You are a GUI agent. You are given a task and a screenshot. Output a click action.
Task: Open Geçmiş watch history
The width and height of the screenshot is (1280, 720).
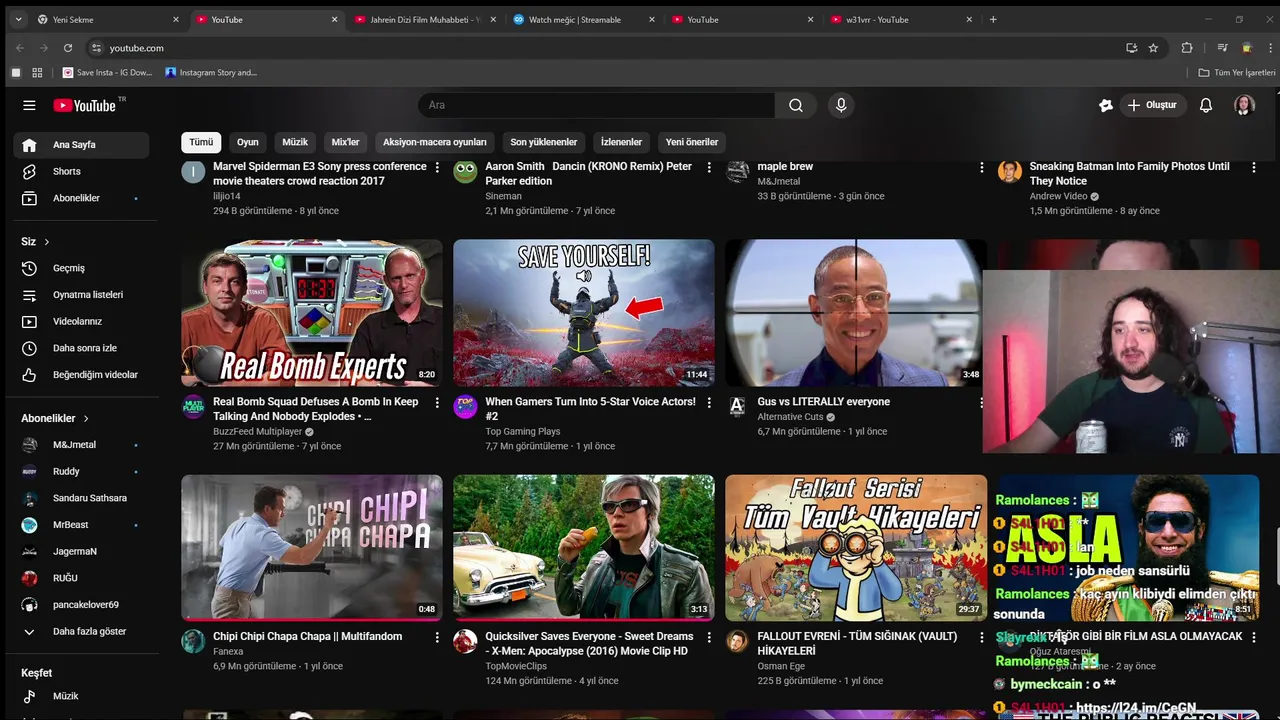click(x=82, y=268)
